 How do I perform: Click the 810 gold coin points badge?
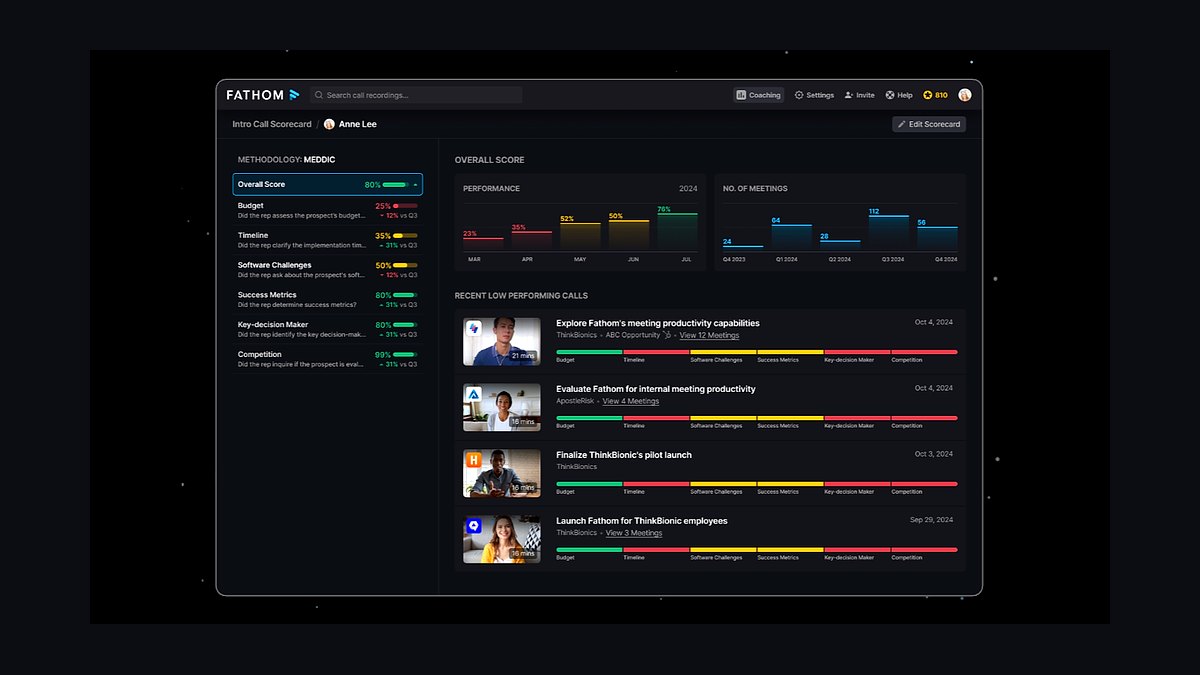coord(935,95)
